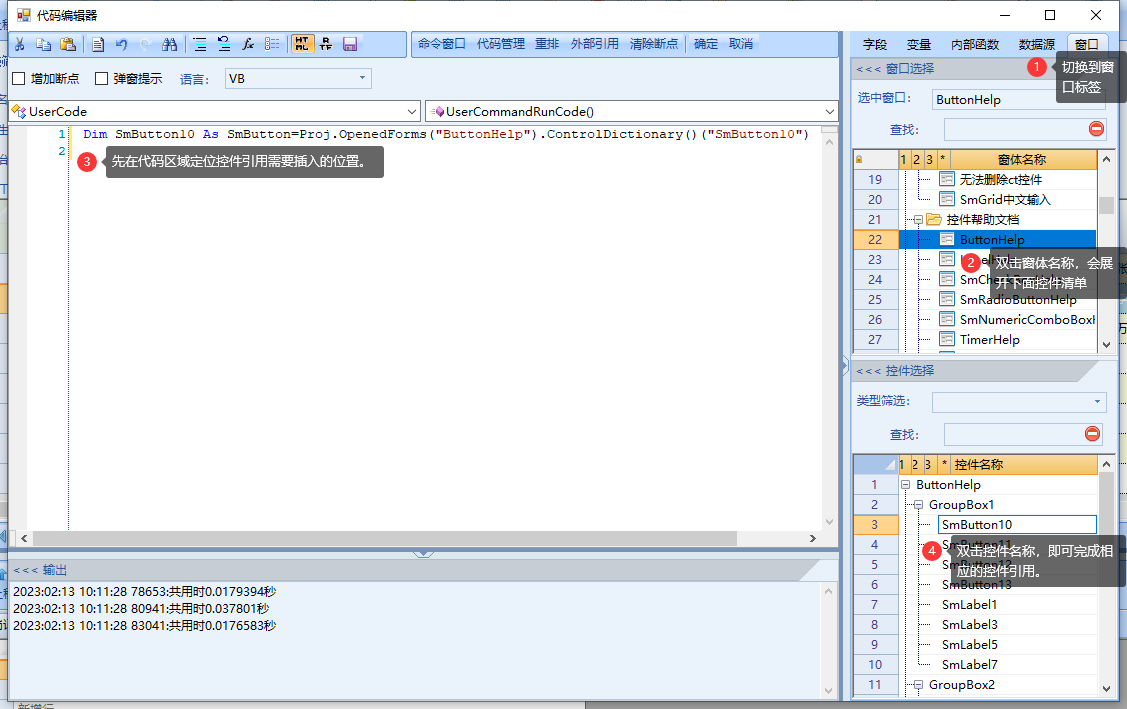1127x709 pixels.
Task: Click the control 查找 search field
Action: [x=1013, y=434]
